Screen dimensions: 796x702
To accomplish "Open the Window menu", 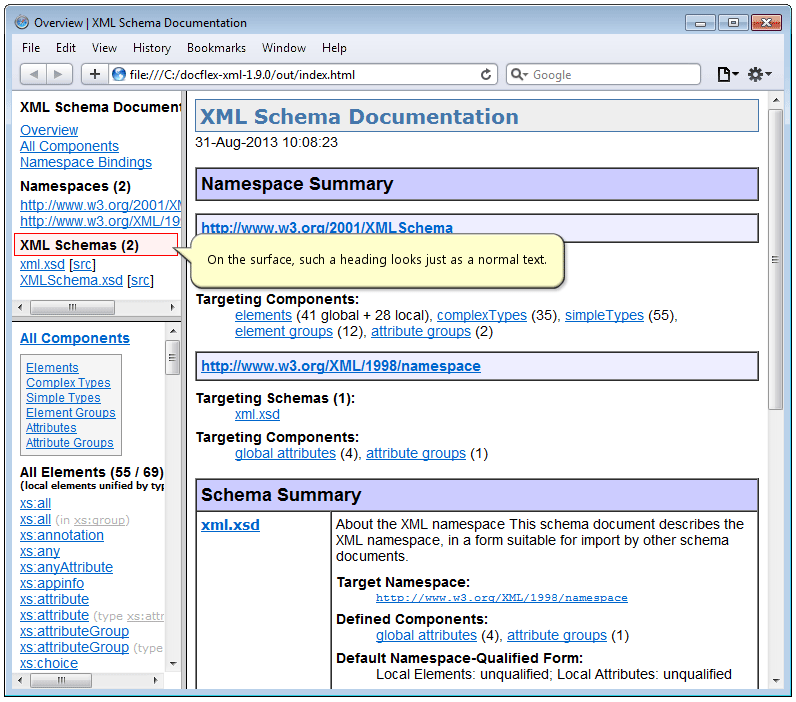I will 284,47.
